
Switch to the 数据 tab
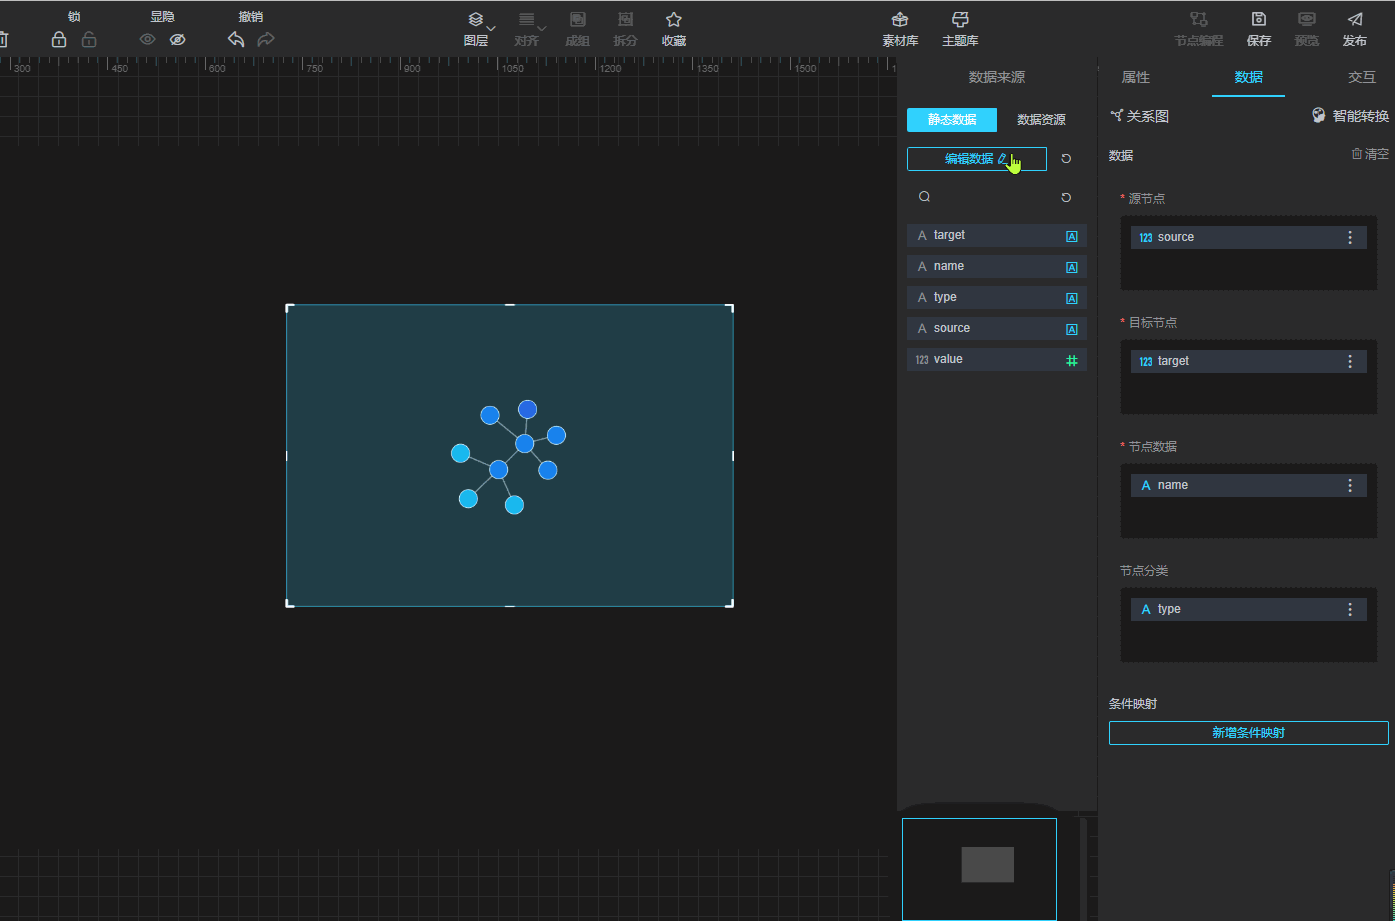pyautogui.click(x=1248, y=77)
